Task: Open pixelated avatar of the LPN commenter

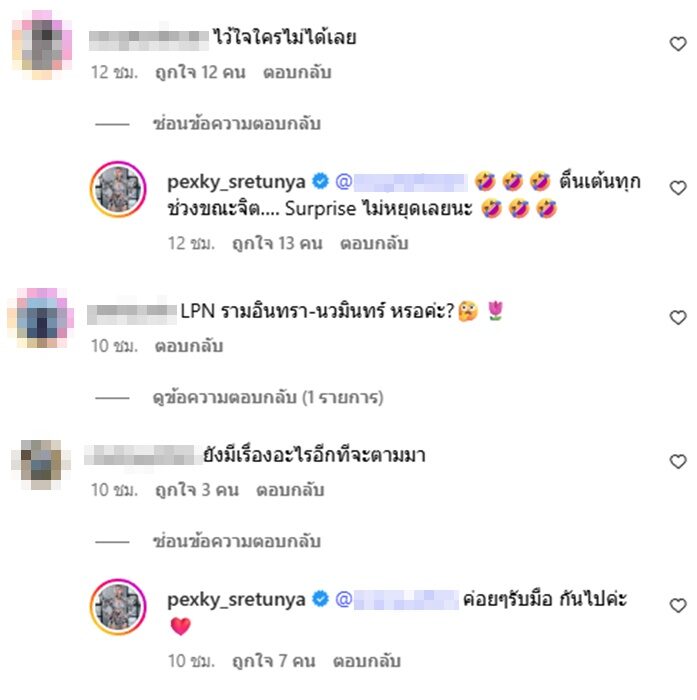Action: (x=41, y=317)
